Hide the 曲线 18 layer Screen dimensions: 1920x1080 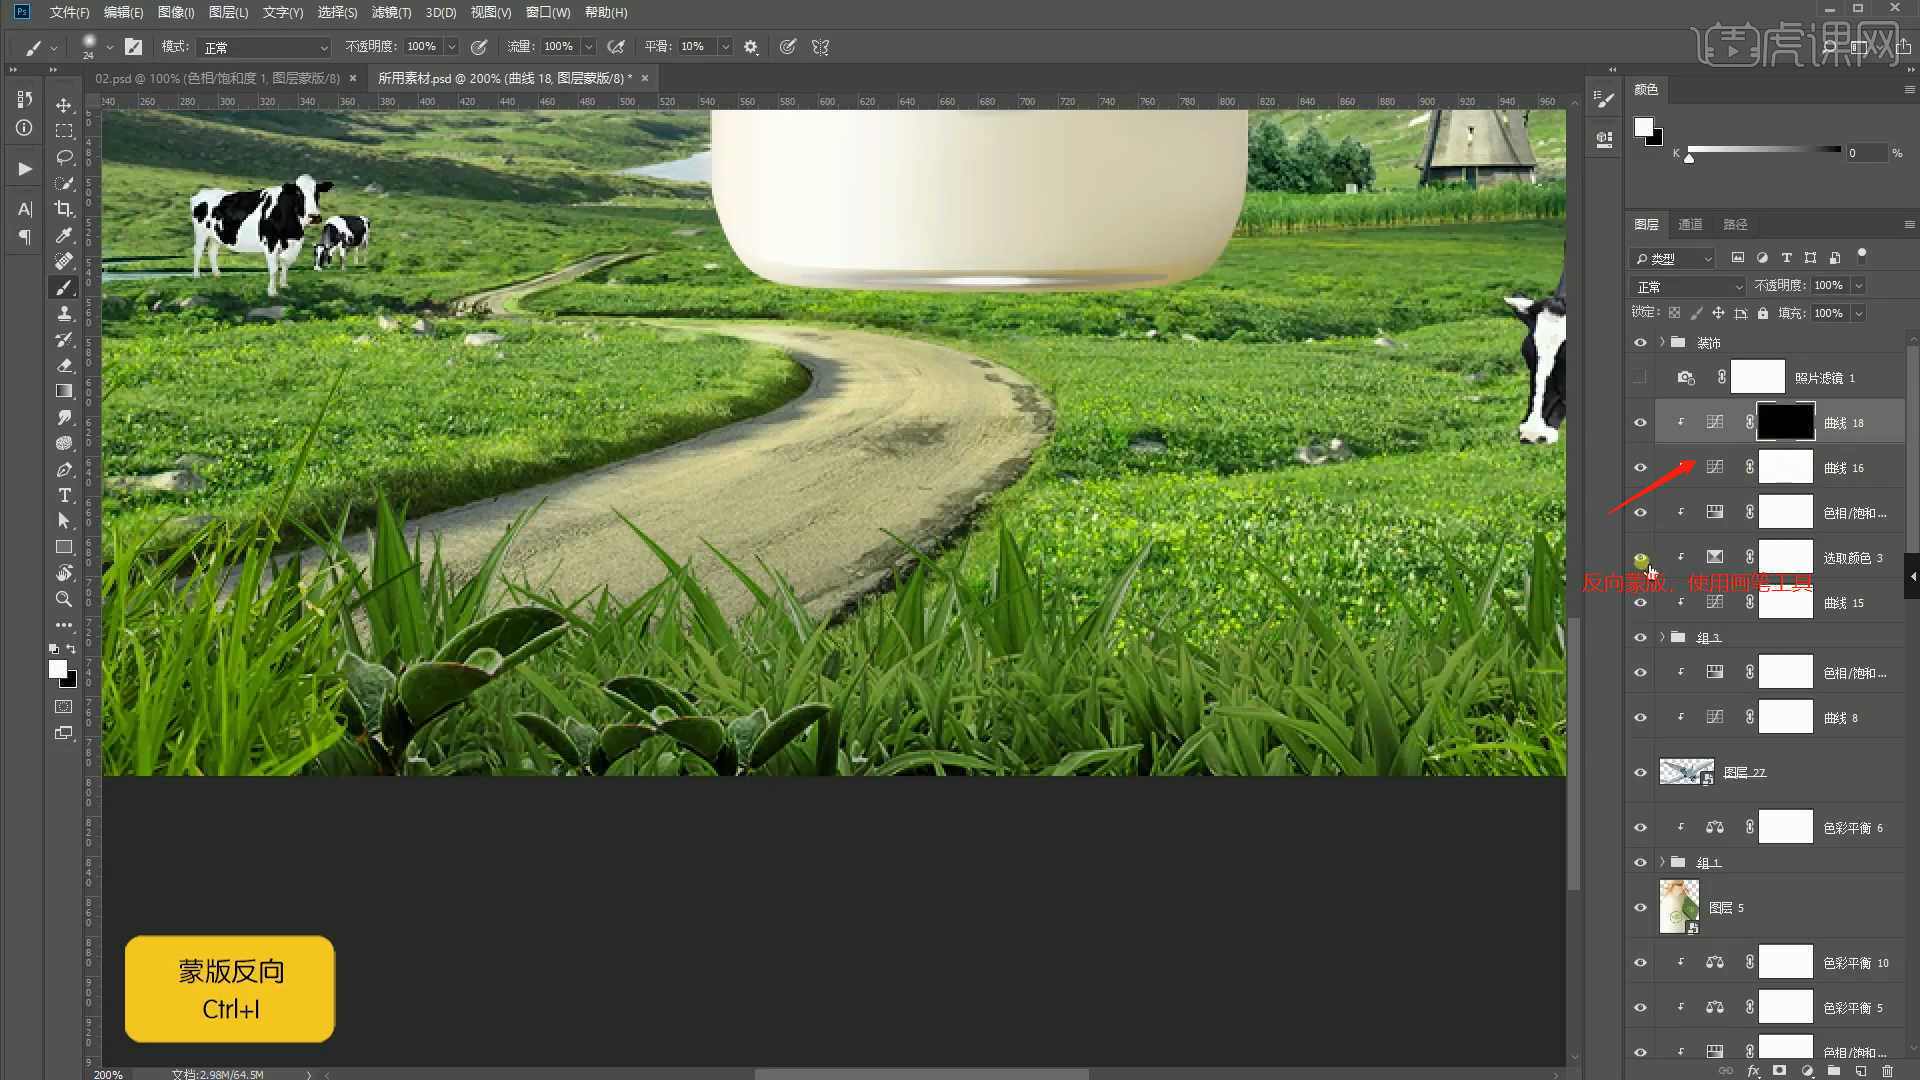pos(1640,423)
